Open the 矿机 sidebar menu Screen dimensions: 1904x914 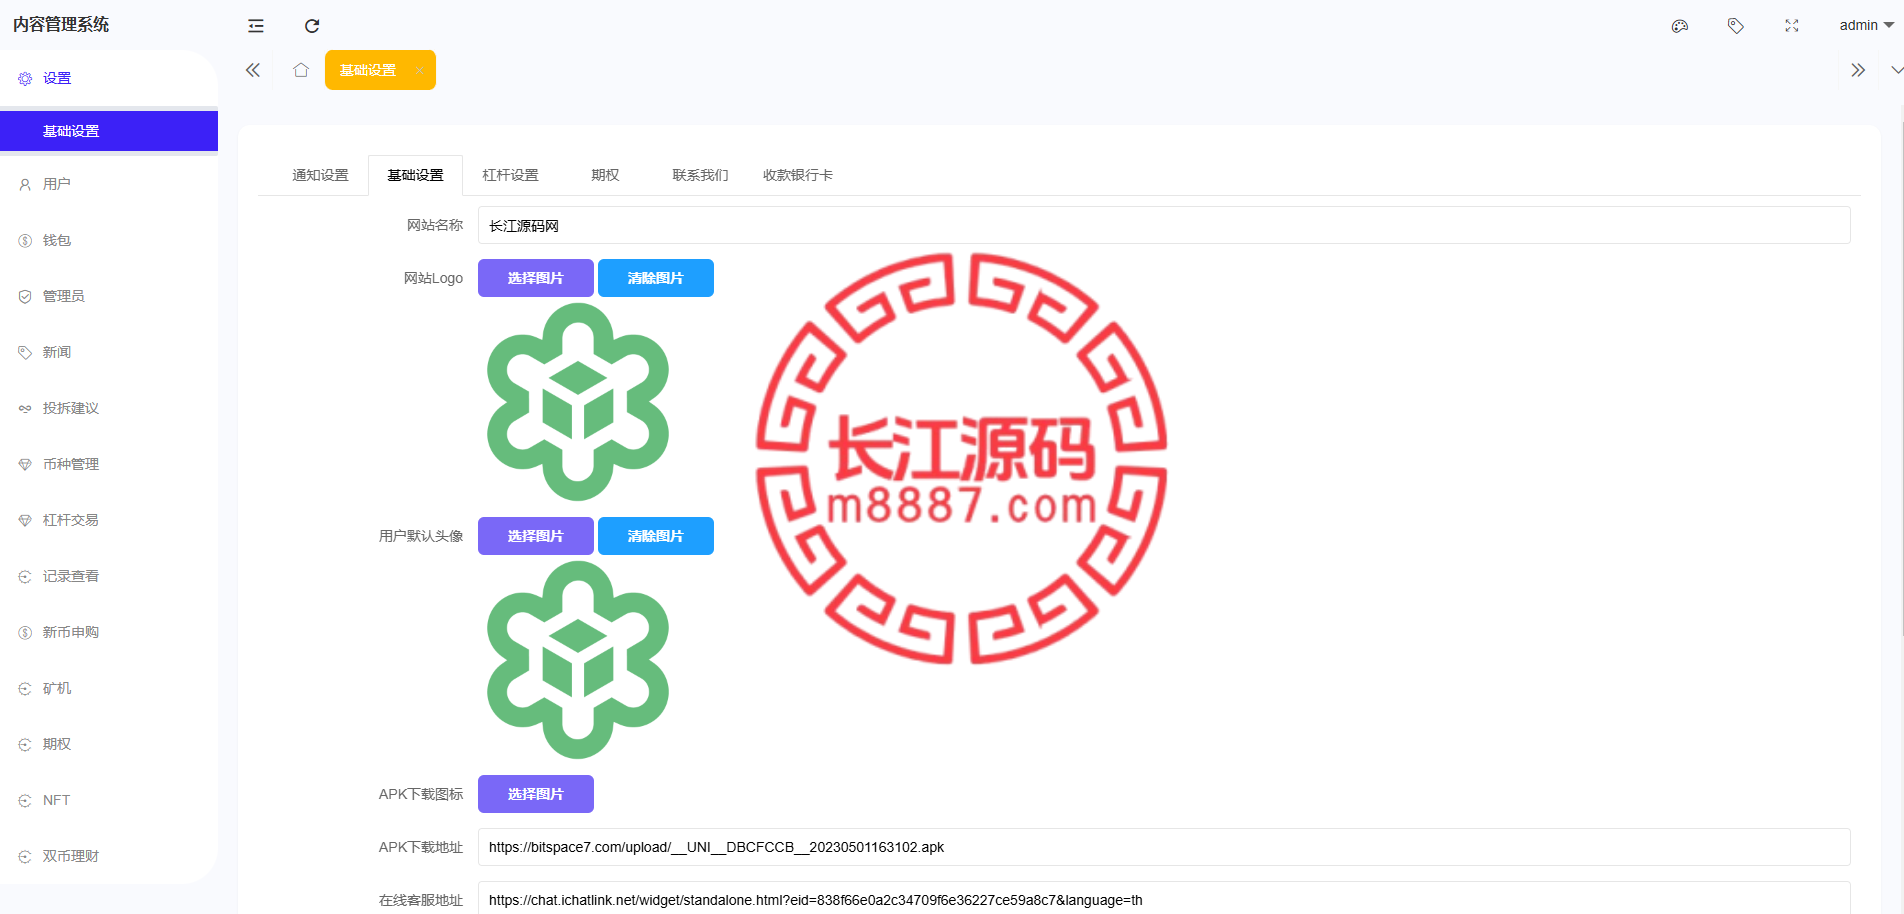point(109,688)
